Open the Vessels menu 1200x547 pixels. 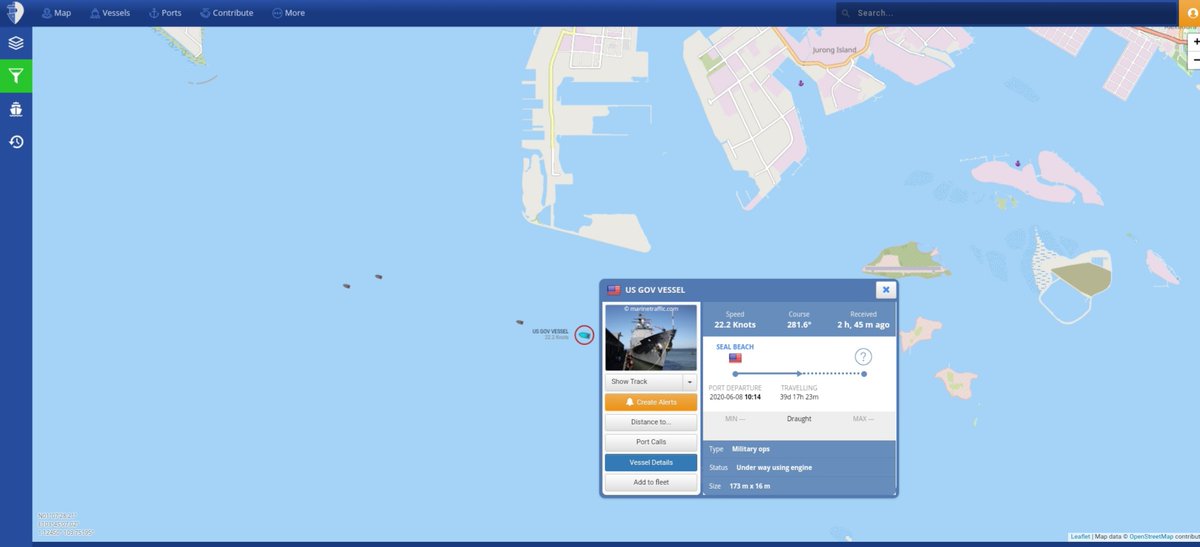click(x=109, y=13)
